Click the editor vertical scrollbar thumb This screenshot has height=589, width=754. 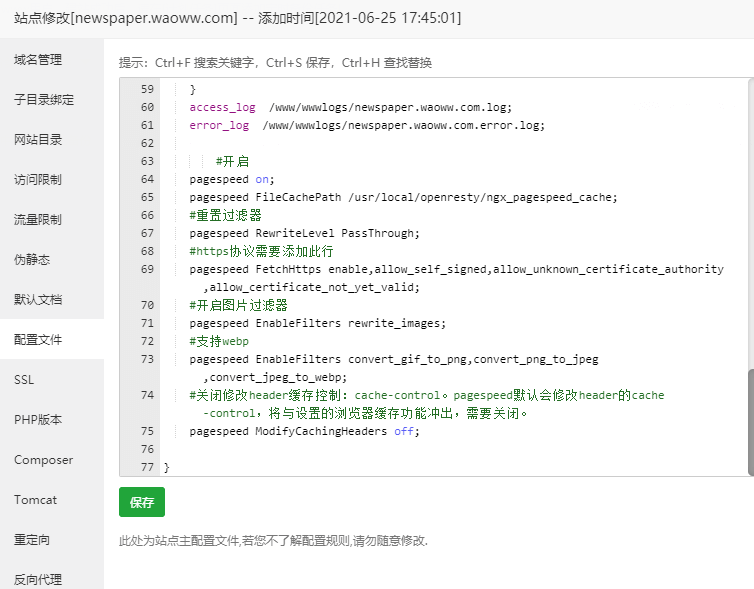751,422
